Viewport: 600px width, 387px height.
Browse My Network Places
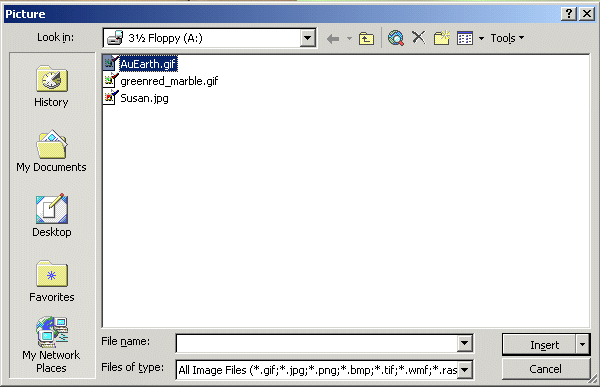[52, 345]
